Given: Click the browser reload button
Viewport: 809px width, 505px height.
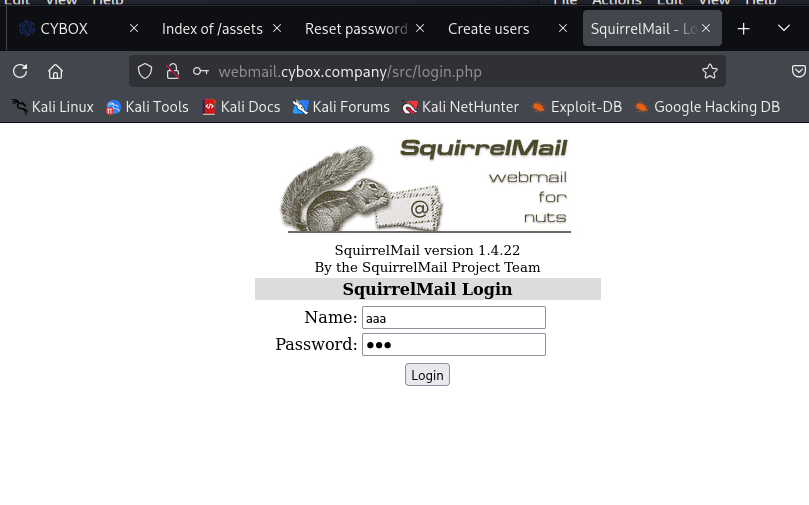Looking at the screenshot, I should [20, 71].
